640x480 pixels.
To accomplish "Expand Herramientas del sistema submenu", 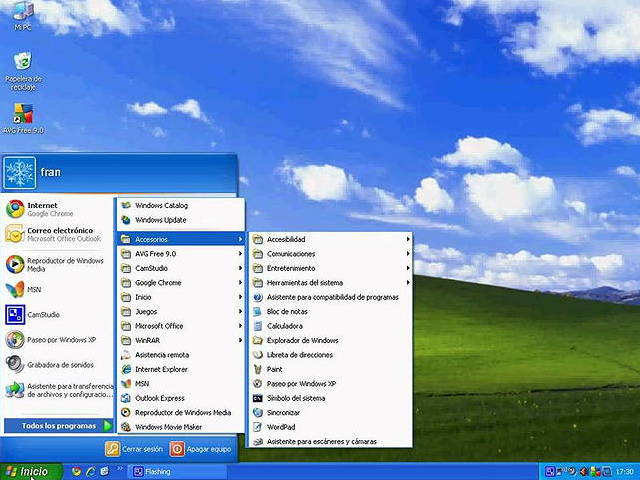I will pyautogui.click(x=331, y=283).
